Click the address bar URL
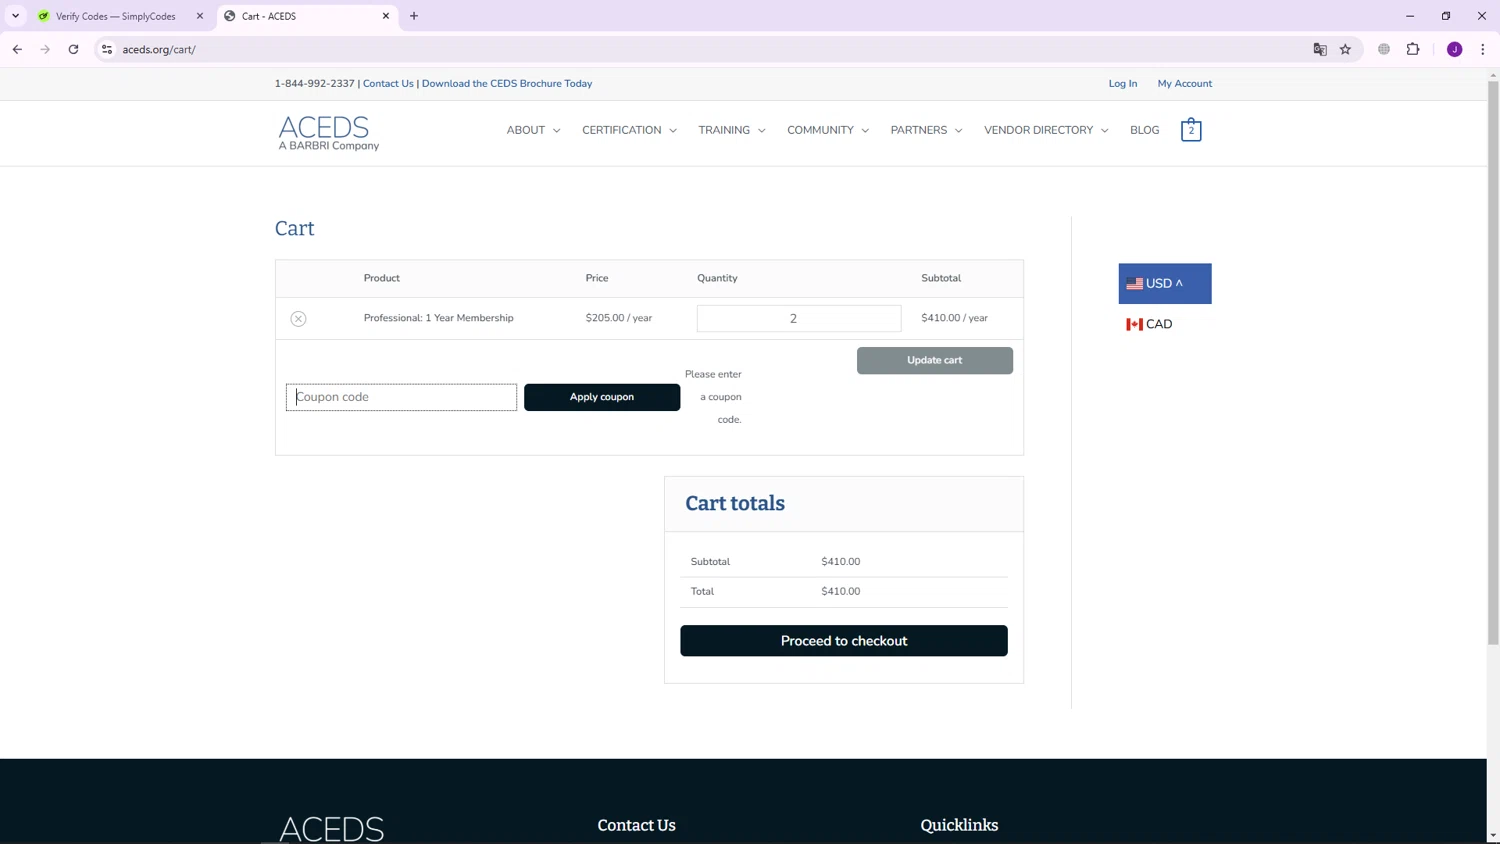1500x844 pixels. (159, 49)
